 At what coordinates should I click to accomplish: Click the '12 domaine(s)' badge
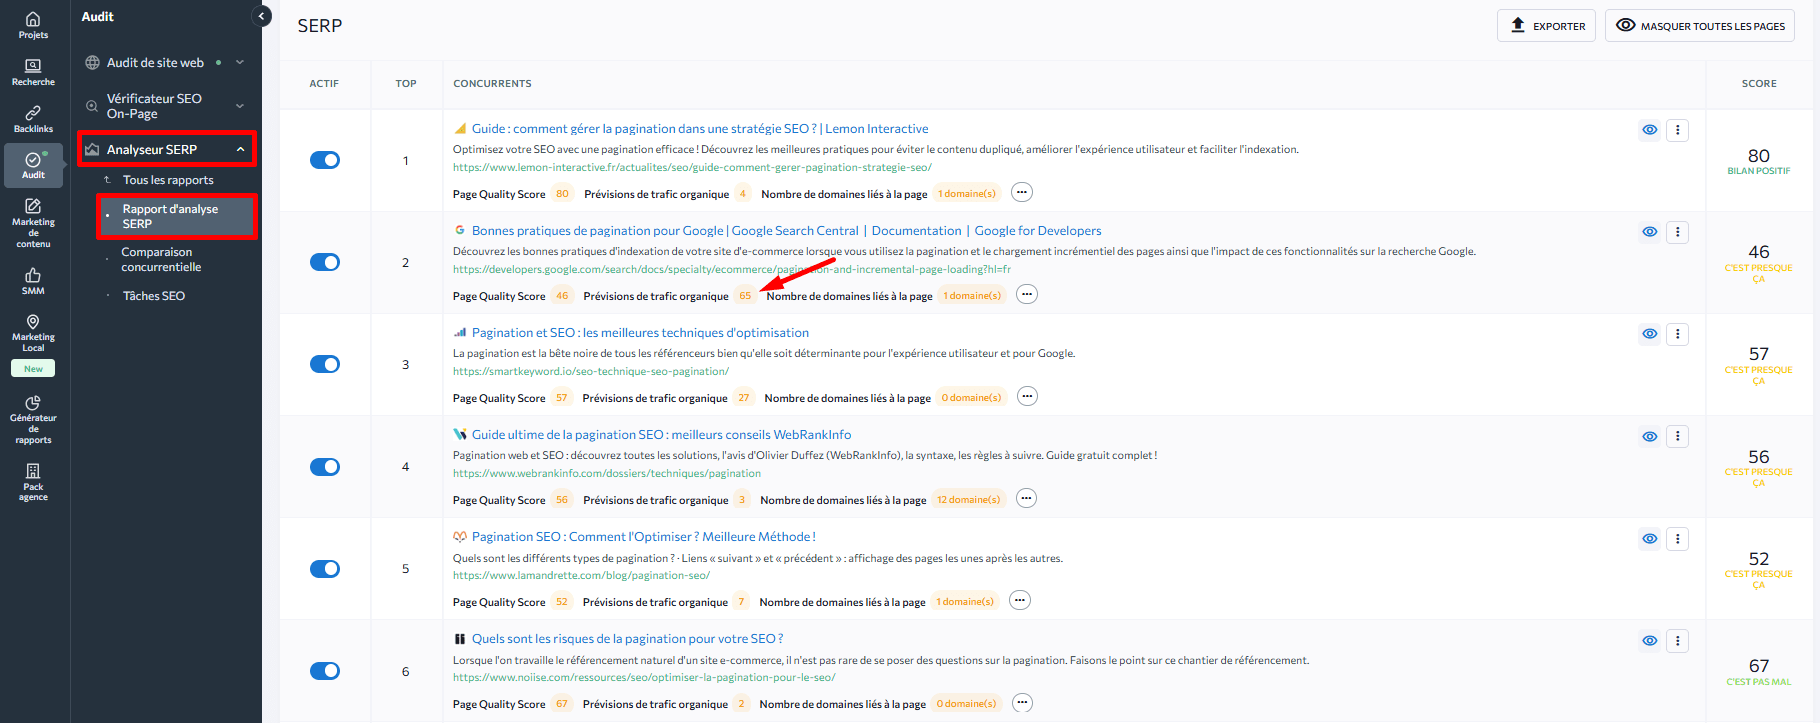pos(968,500)
